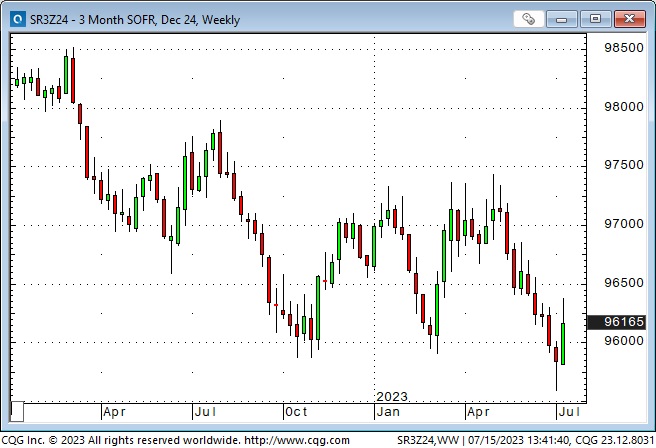
Task: Click the current price label 96165
Action: (617, 322)
